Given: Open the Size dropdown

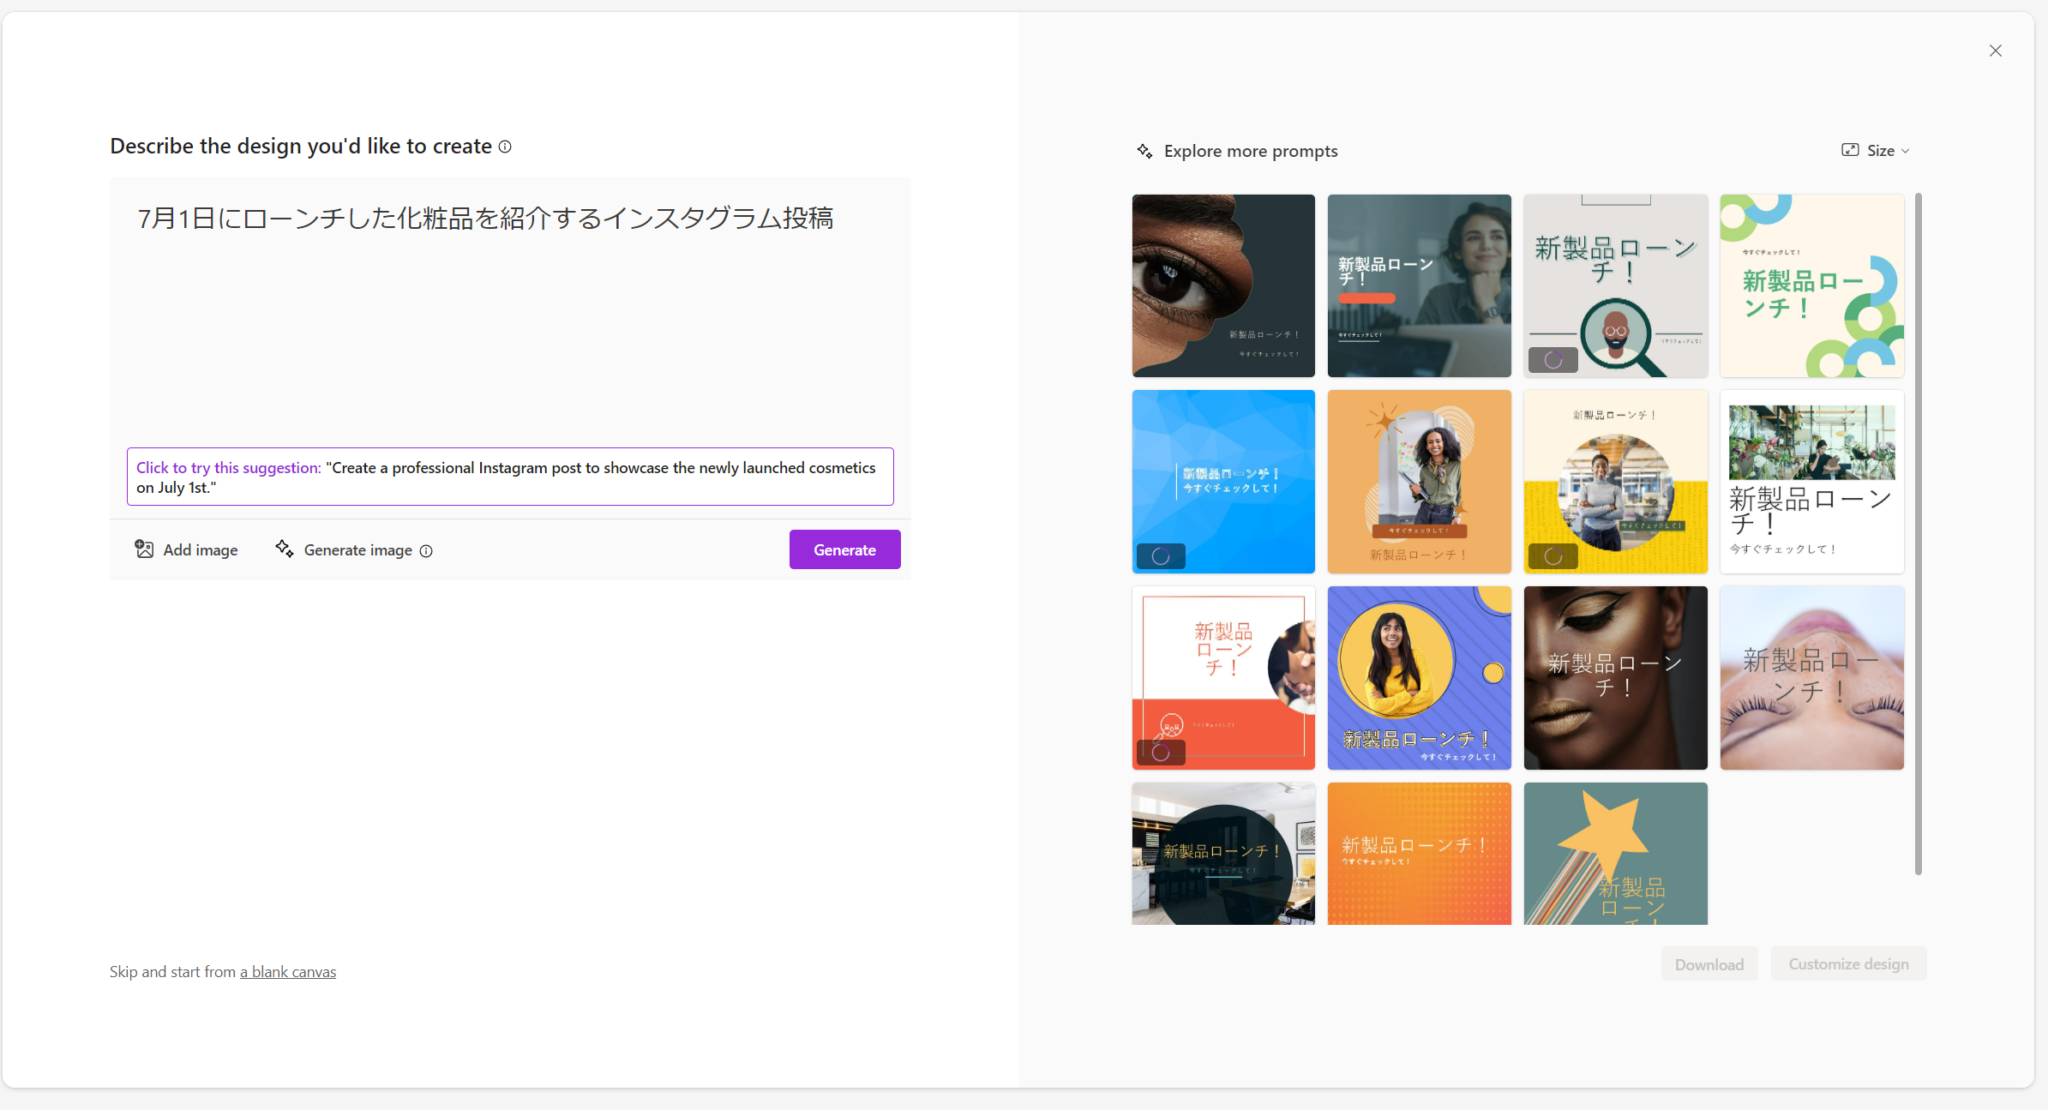Looking at the screenshot, I should pos(1886,150).
